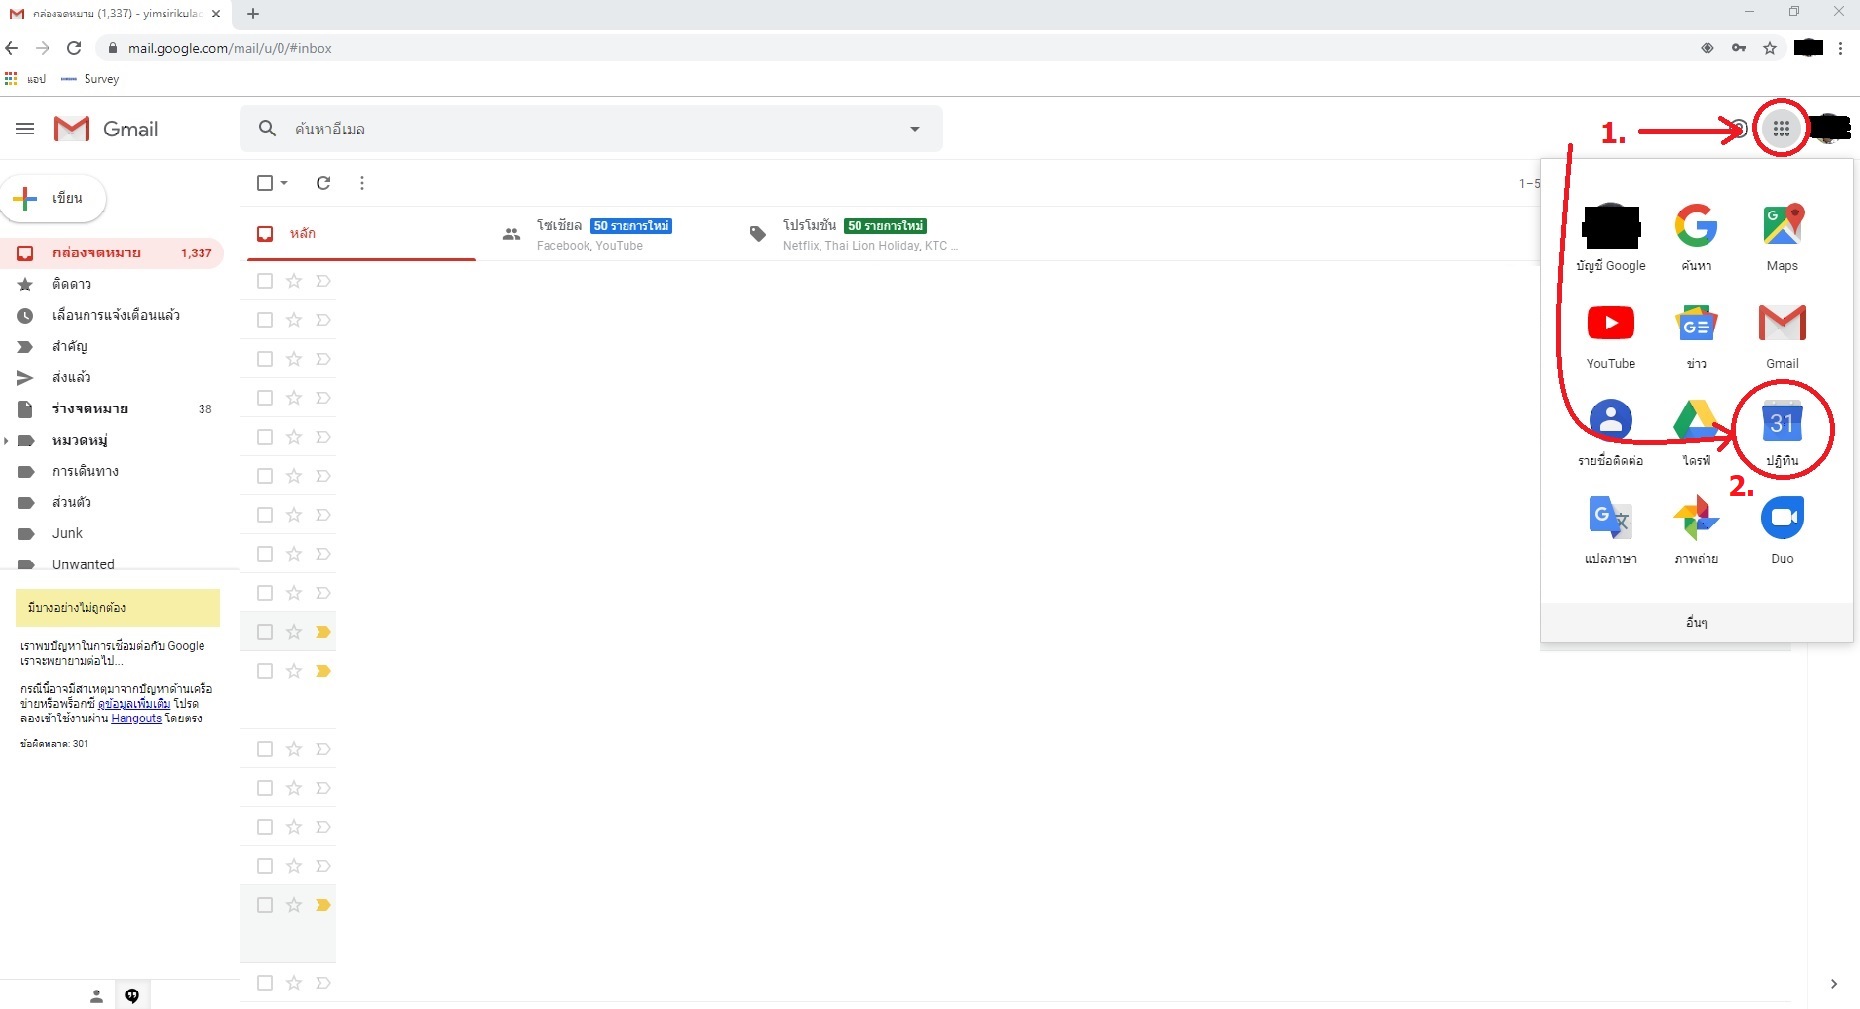Viewport: 1860px width, 1009px height.
Task: Click the search magnifier icon
Action: click(x=267, y=128)
